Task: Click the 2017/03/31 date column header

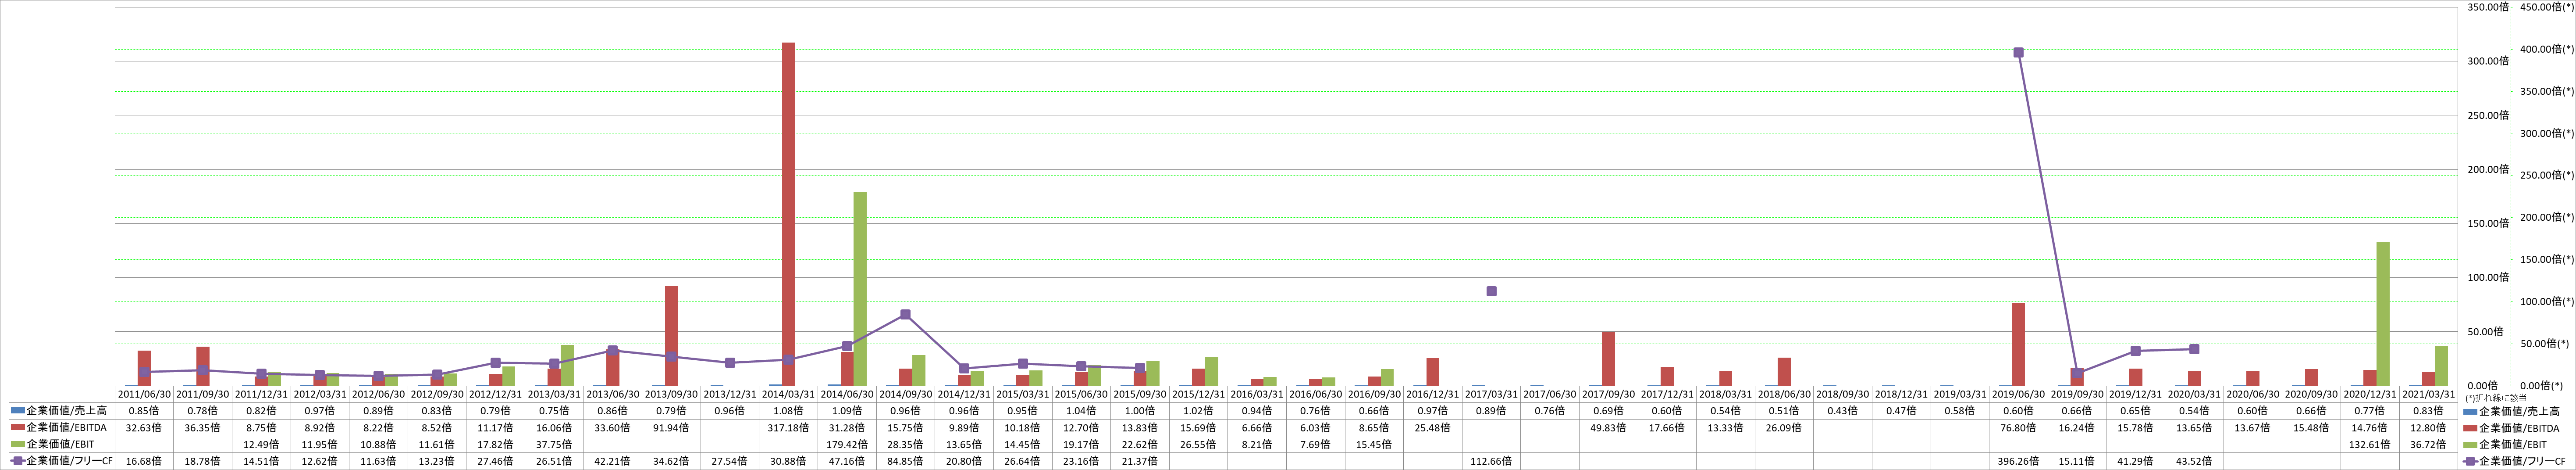Action: 1491,394
